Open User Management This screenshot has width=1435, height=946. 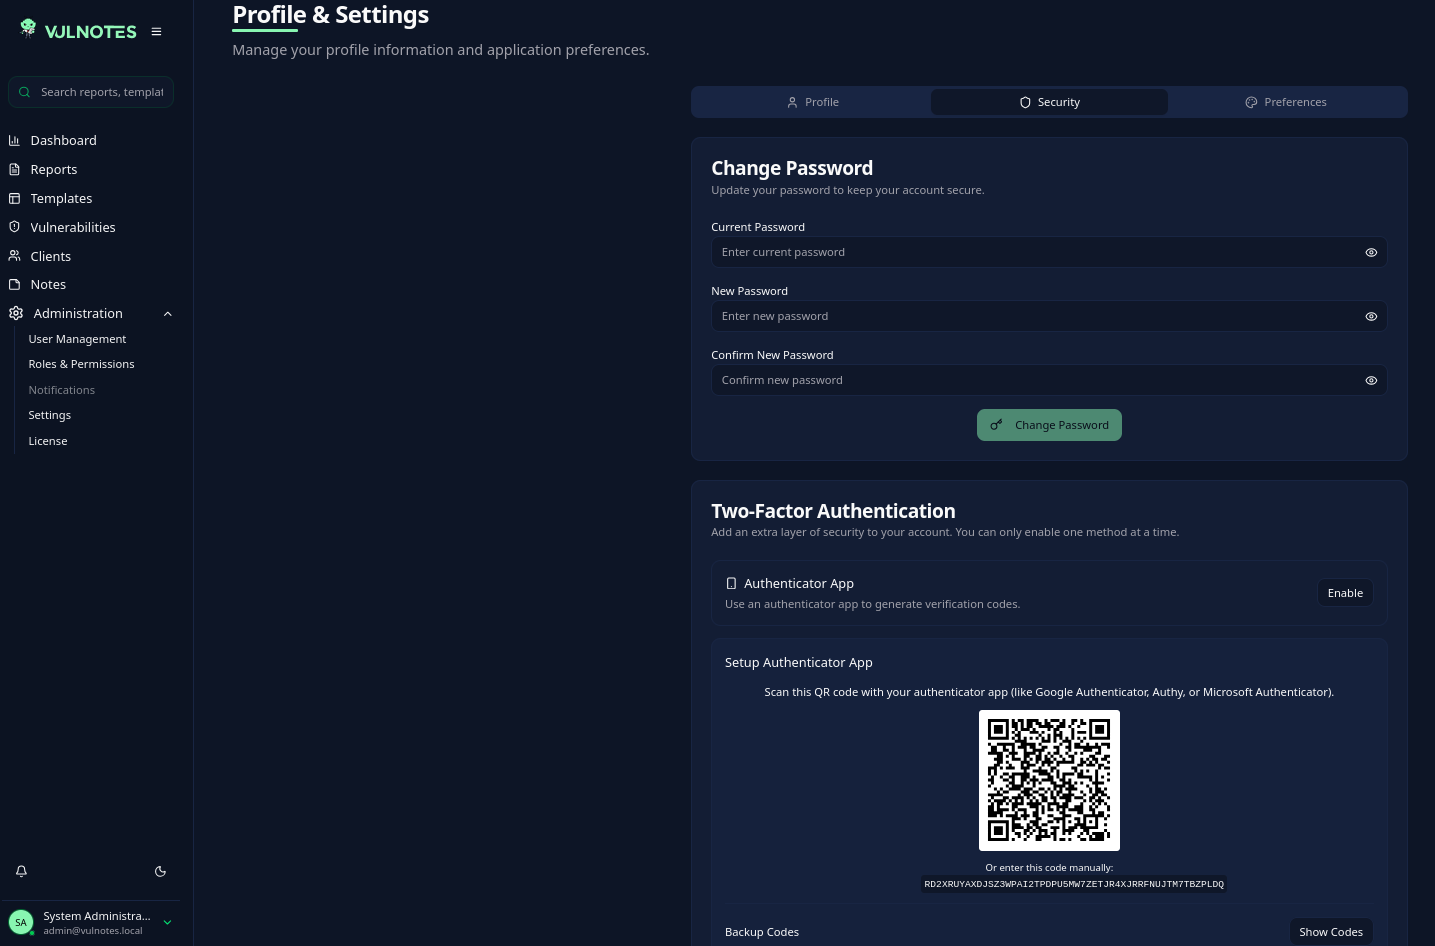[x=77, y=339]
